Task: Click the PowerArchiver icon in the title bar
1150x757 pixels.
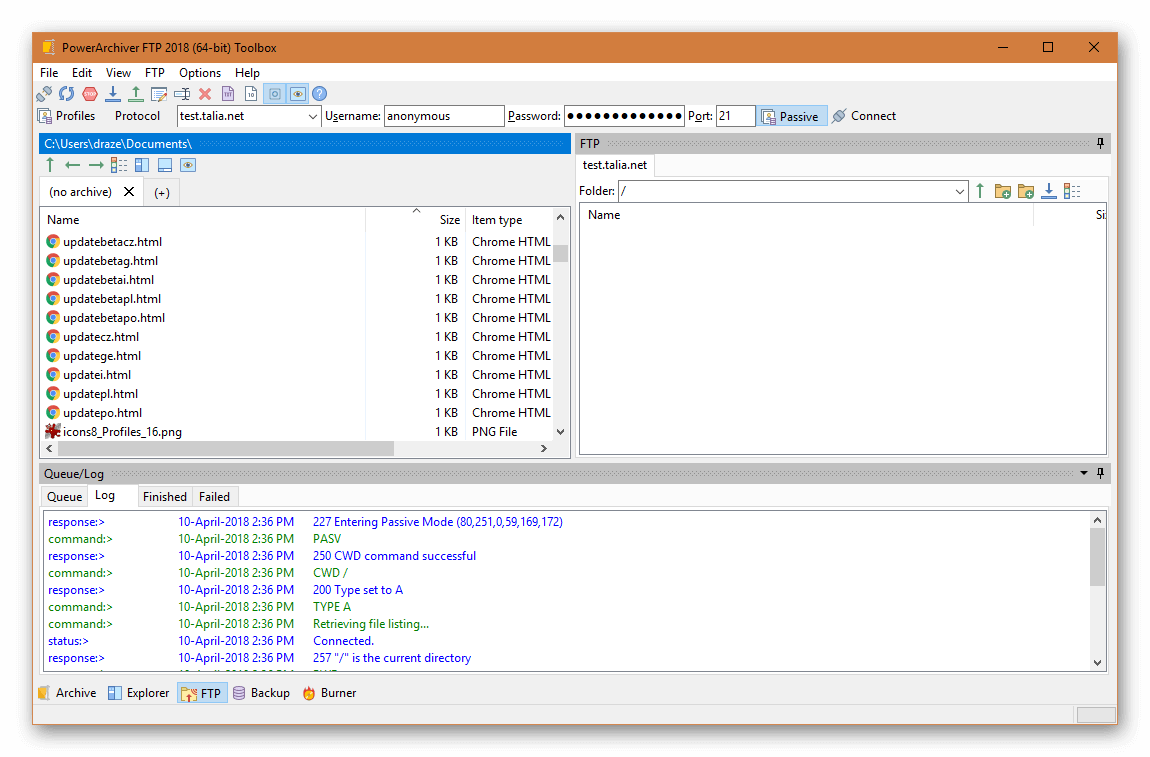Action: point(48,48)
